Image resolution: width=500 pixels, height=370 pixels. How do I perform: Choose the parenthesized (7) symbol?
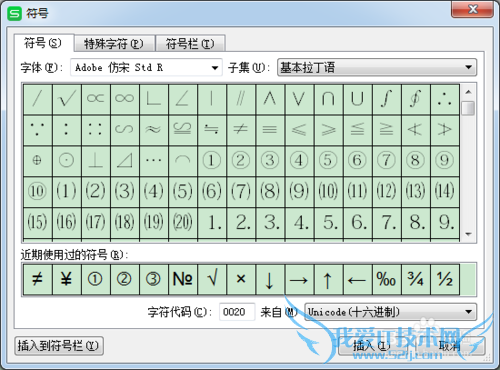point(241,192)
